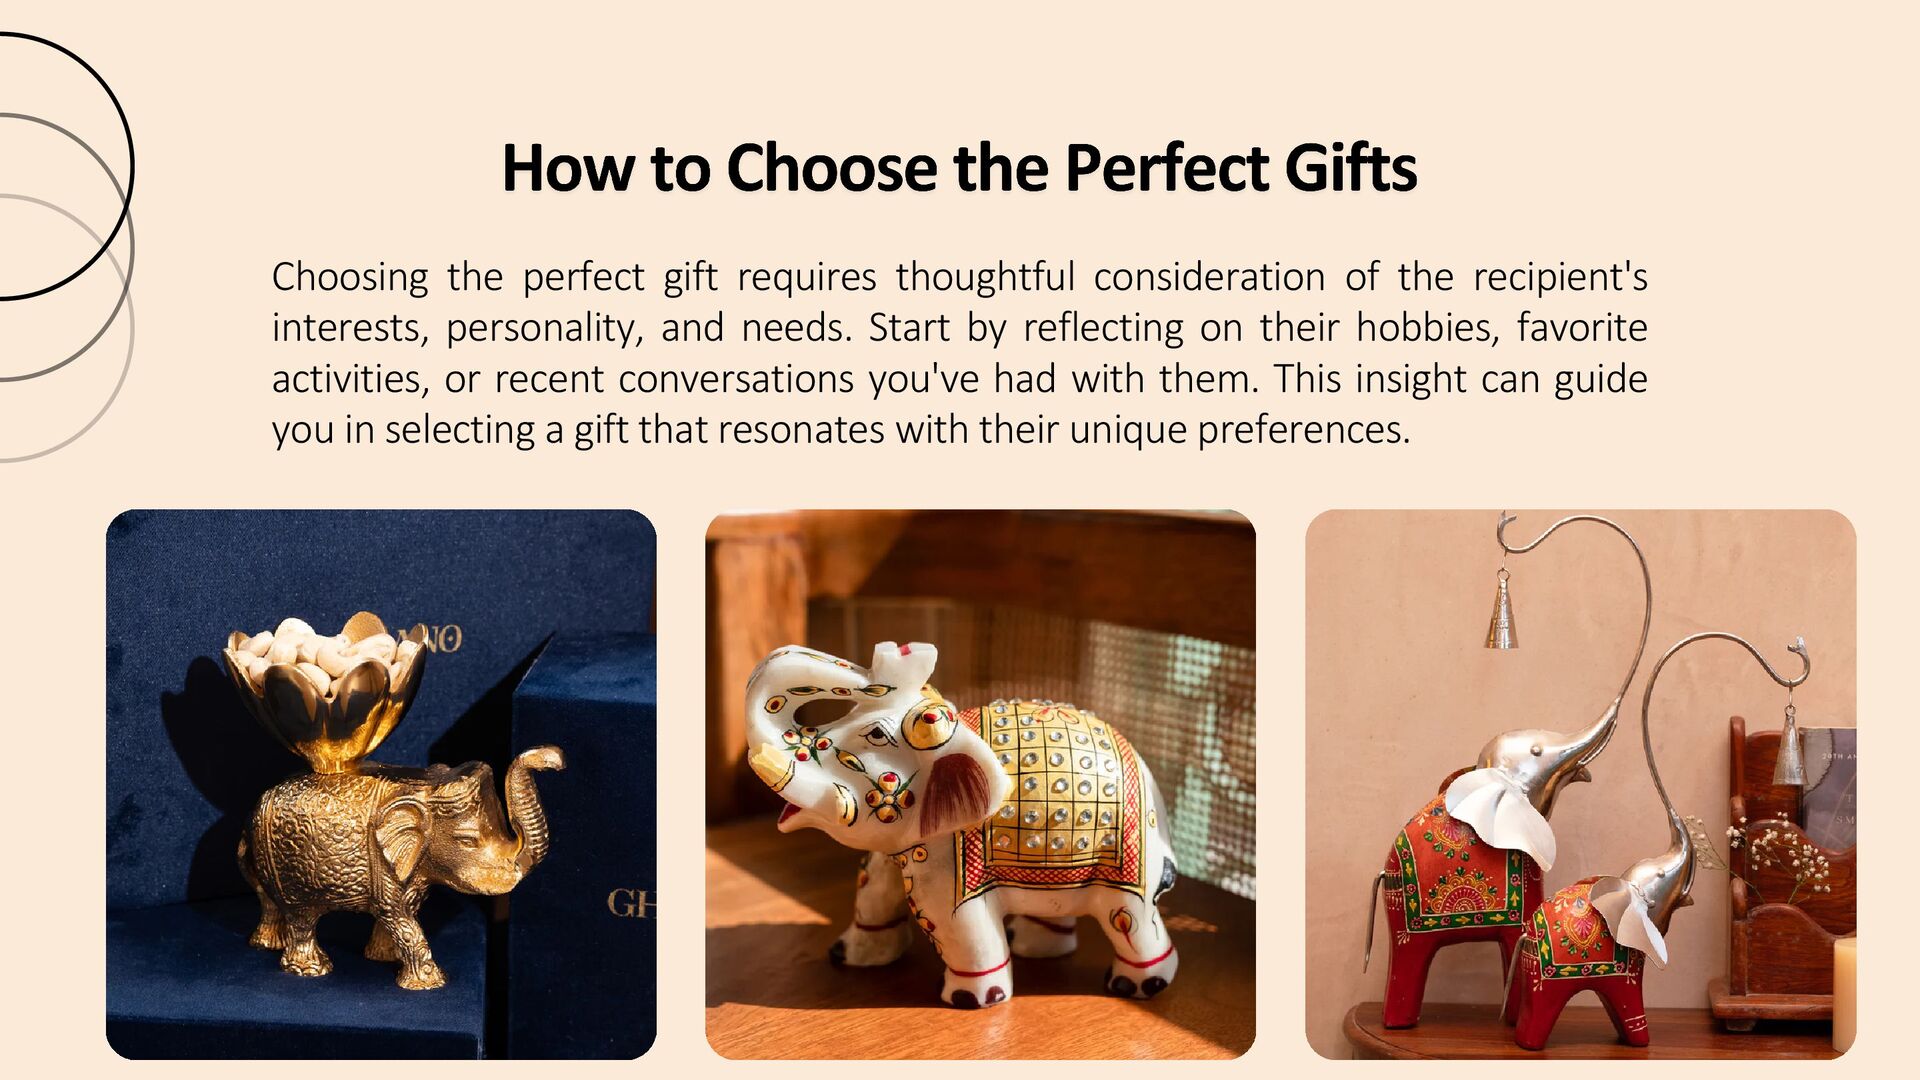The height and width of the screenshot is (1080, 1920).
Task: Click the word 'Choosing' starting the paragraph
Action: coord(350,277)
